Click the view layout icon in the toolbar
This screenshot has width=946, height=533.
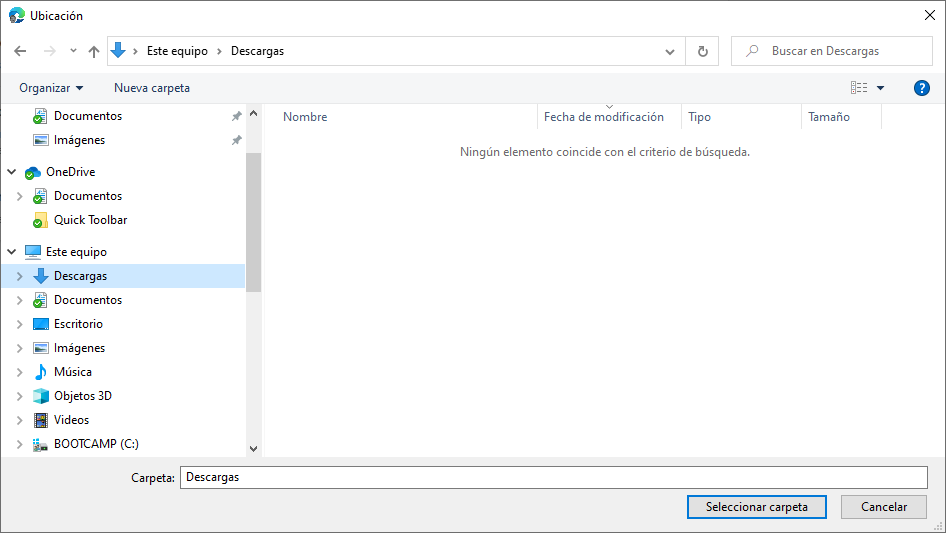pyautogui.click(x=859, y=88)
